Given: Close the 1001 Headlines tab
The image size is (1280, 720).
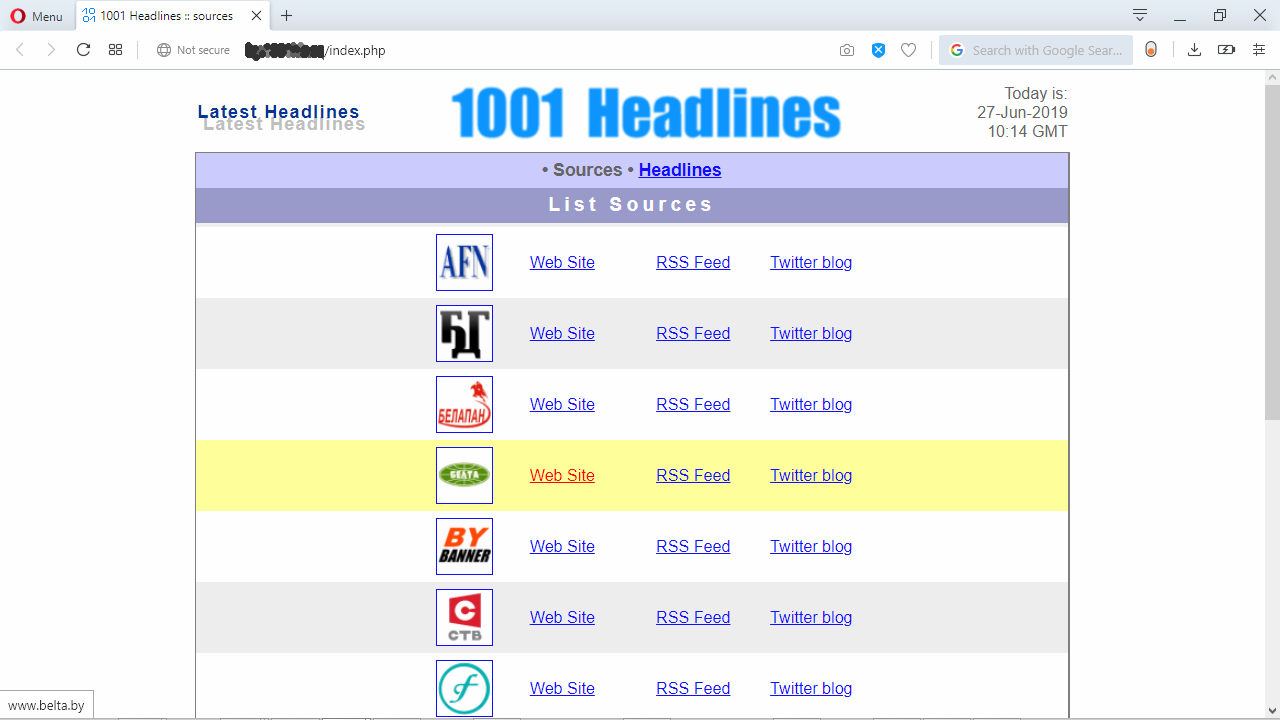Looking at the screenshot, I should coord(256,16).
